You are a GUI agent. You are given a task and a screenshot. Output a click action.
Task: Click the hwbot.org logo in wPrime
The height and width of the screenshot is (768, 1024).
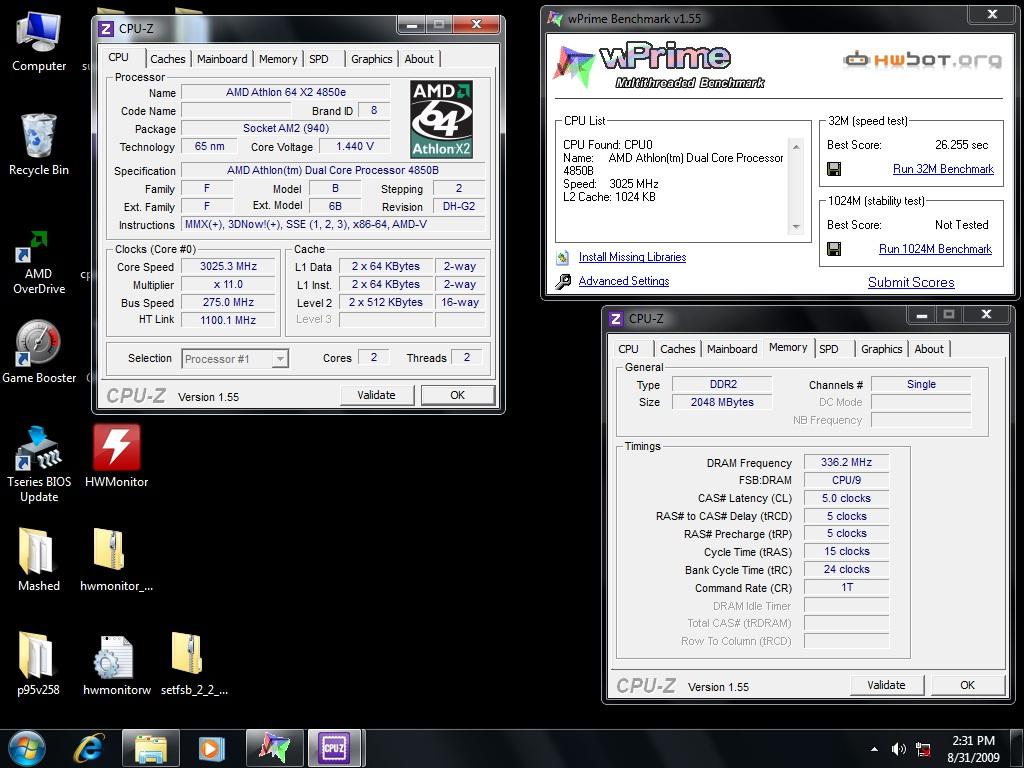tap(921, 60)
